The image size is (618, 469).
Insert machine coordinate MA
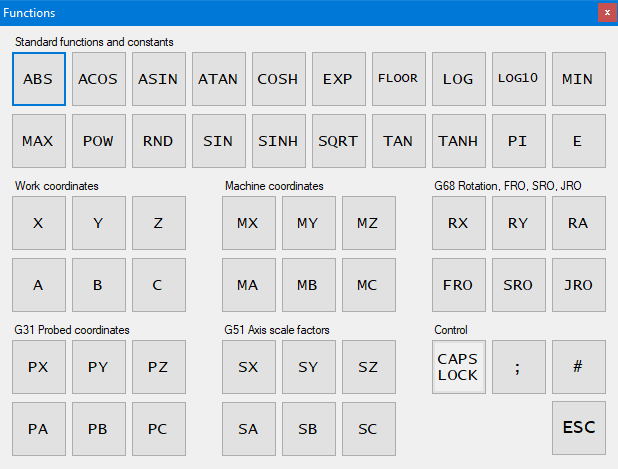248,285
